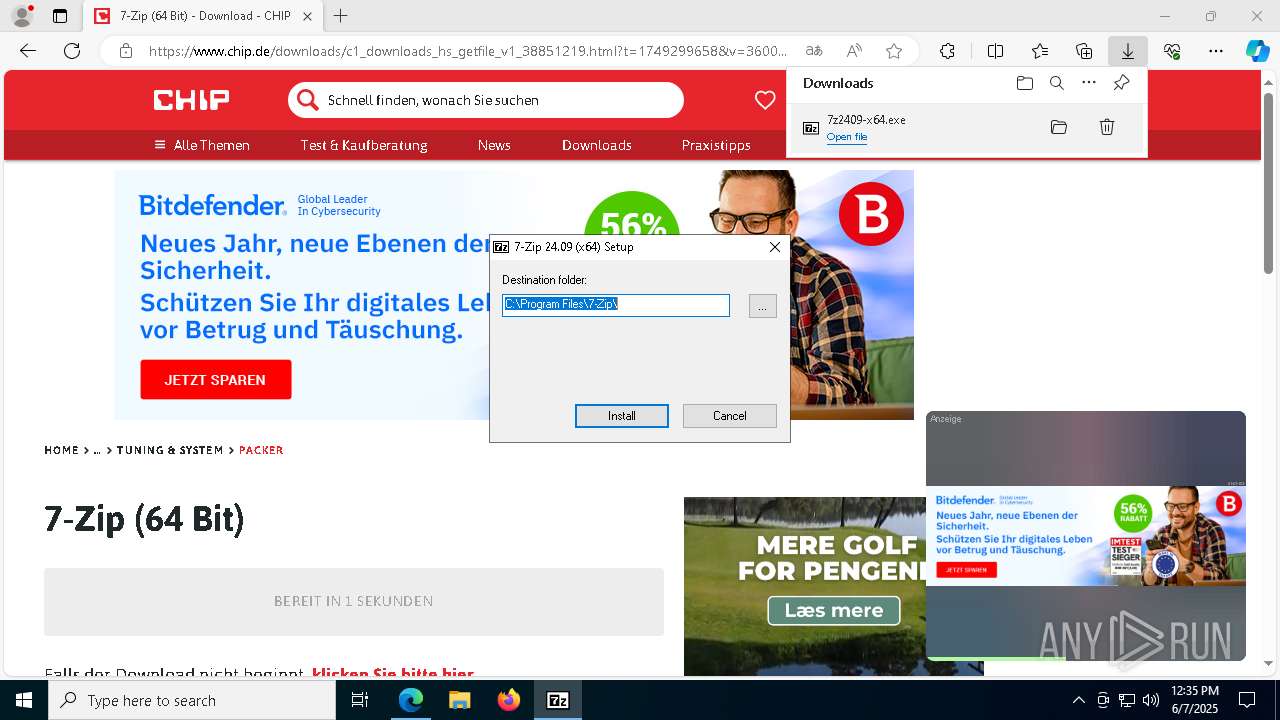
Task: Open the Edge profile icon
Action: [x=22, y=16]
